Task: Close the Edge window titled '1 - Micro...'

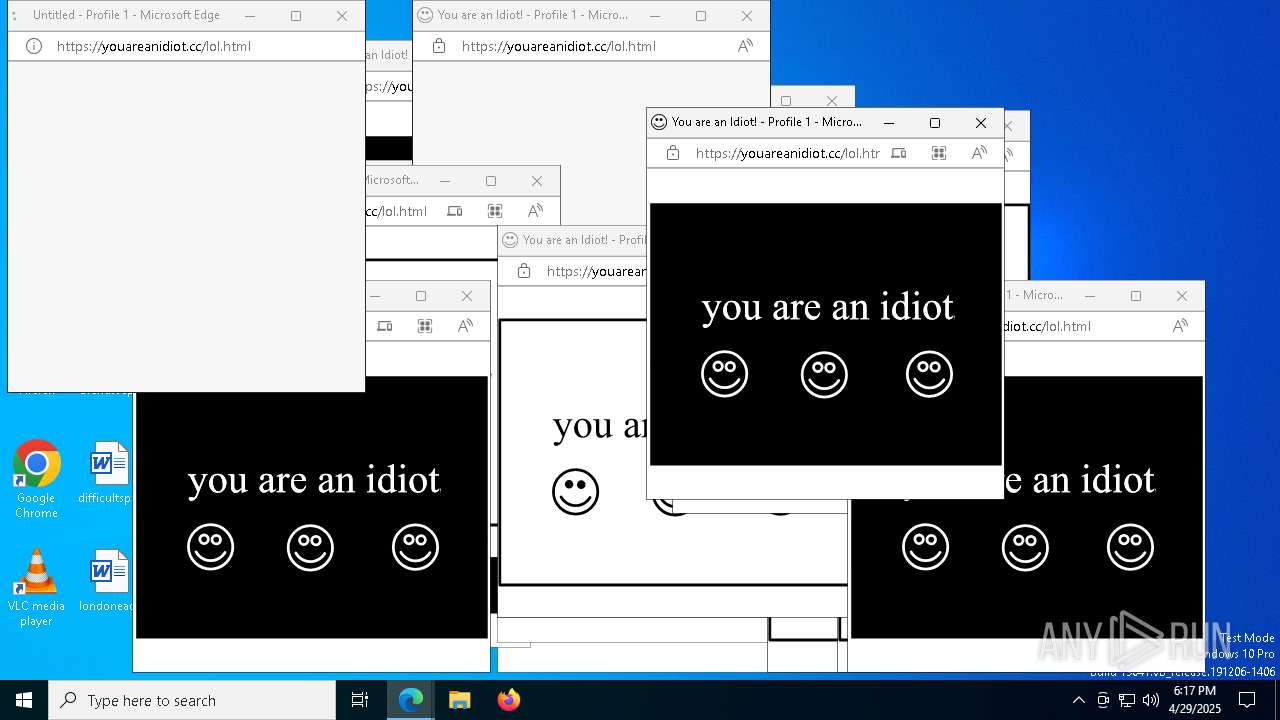Action: click(1182, 296)
